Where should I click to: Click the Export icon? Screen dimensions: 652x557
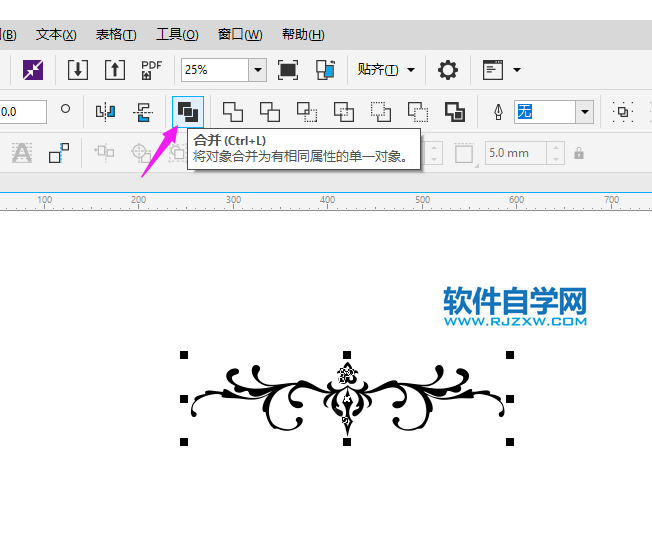[x=115, y=70]
